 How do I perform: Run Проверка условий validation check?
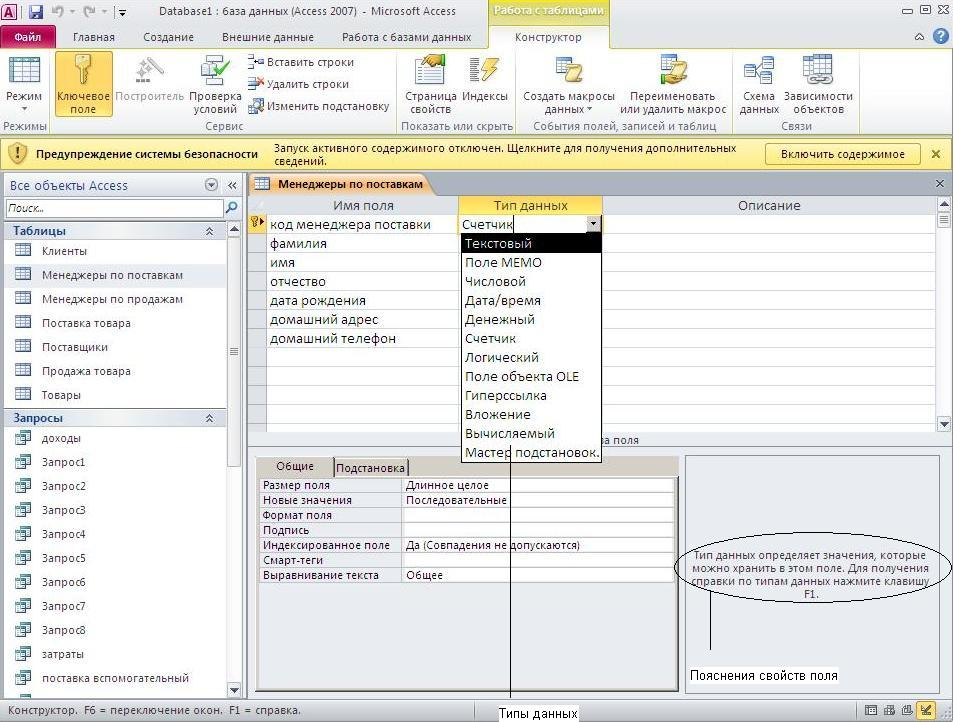pyautogui.click(x=215, y=84)
